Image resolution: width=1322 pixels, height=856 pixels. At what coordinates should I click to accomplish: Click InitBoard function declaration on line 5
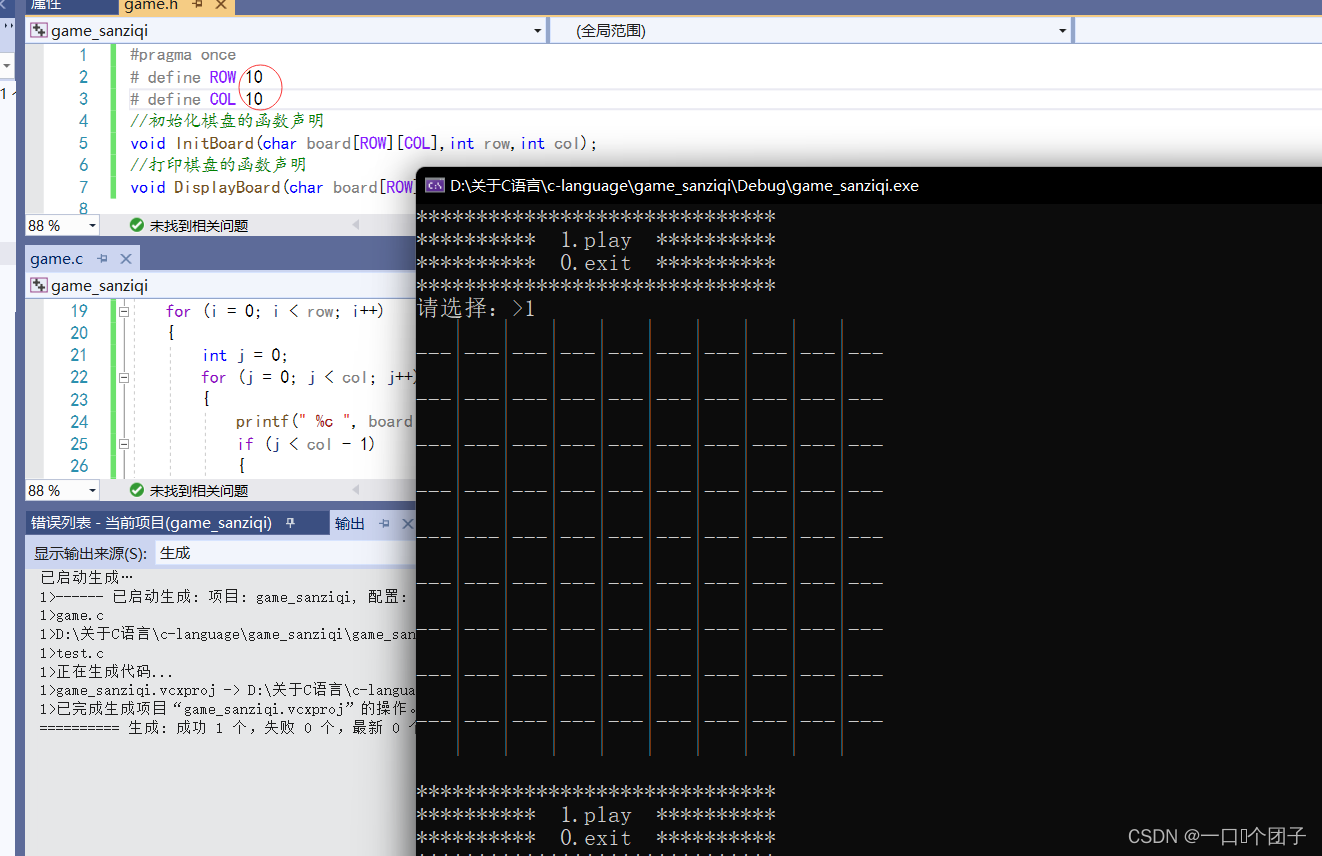363,143
